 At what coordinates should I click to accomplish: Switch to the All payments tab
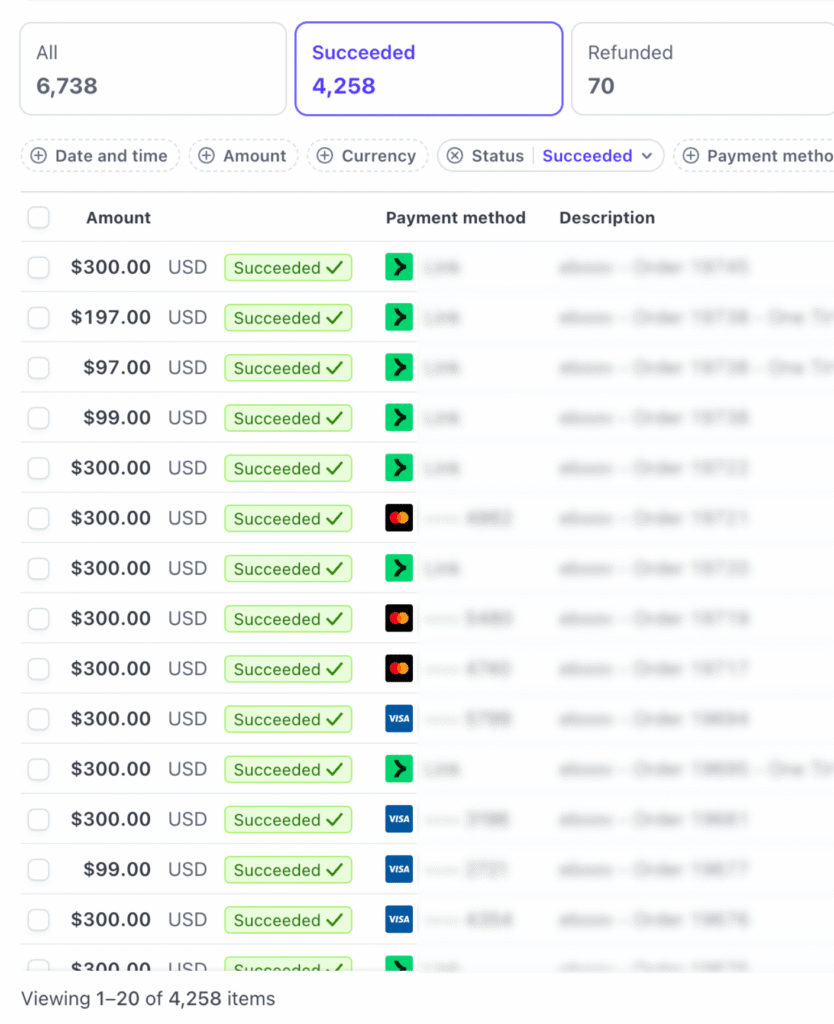153,69
